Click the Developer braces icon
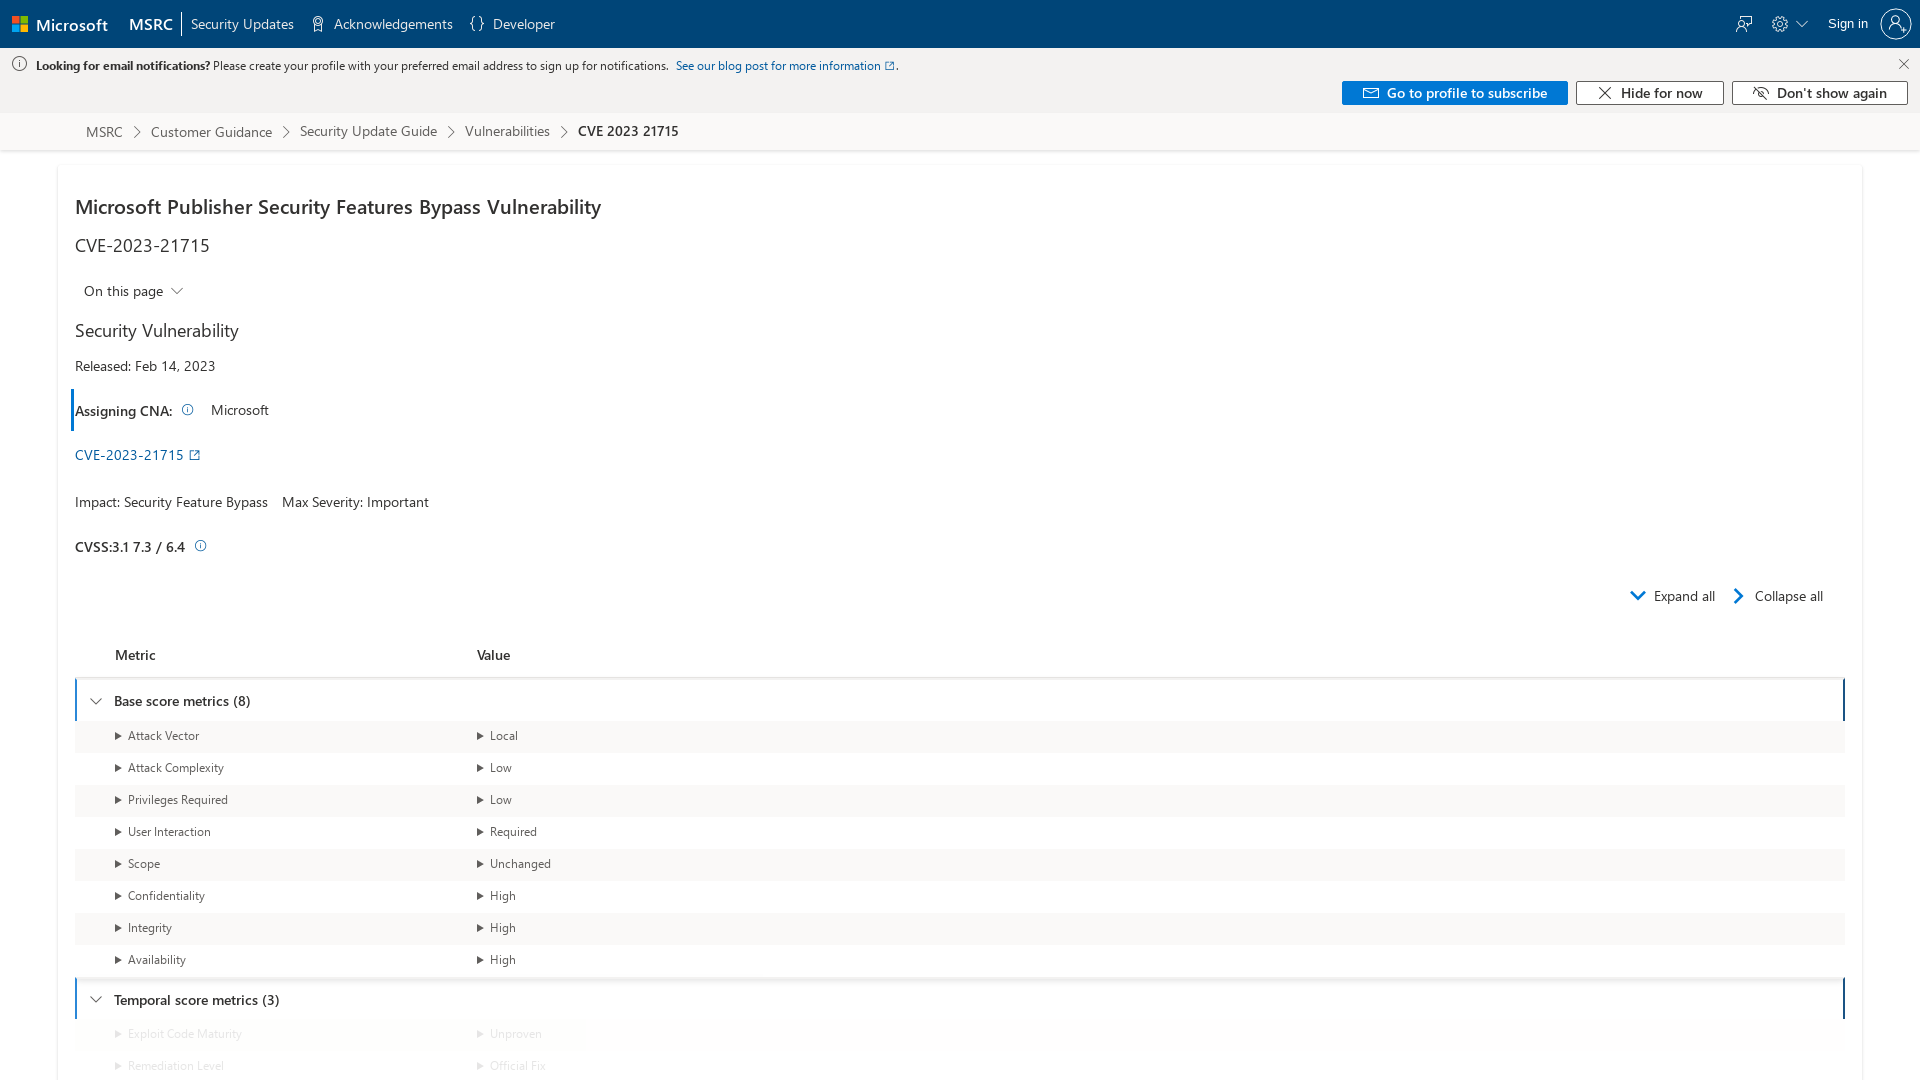Viewport: 1920px width, 1080px height. (x=477, y=24)
